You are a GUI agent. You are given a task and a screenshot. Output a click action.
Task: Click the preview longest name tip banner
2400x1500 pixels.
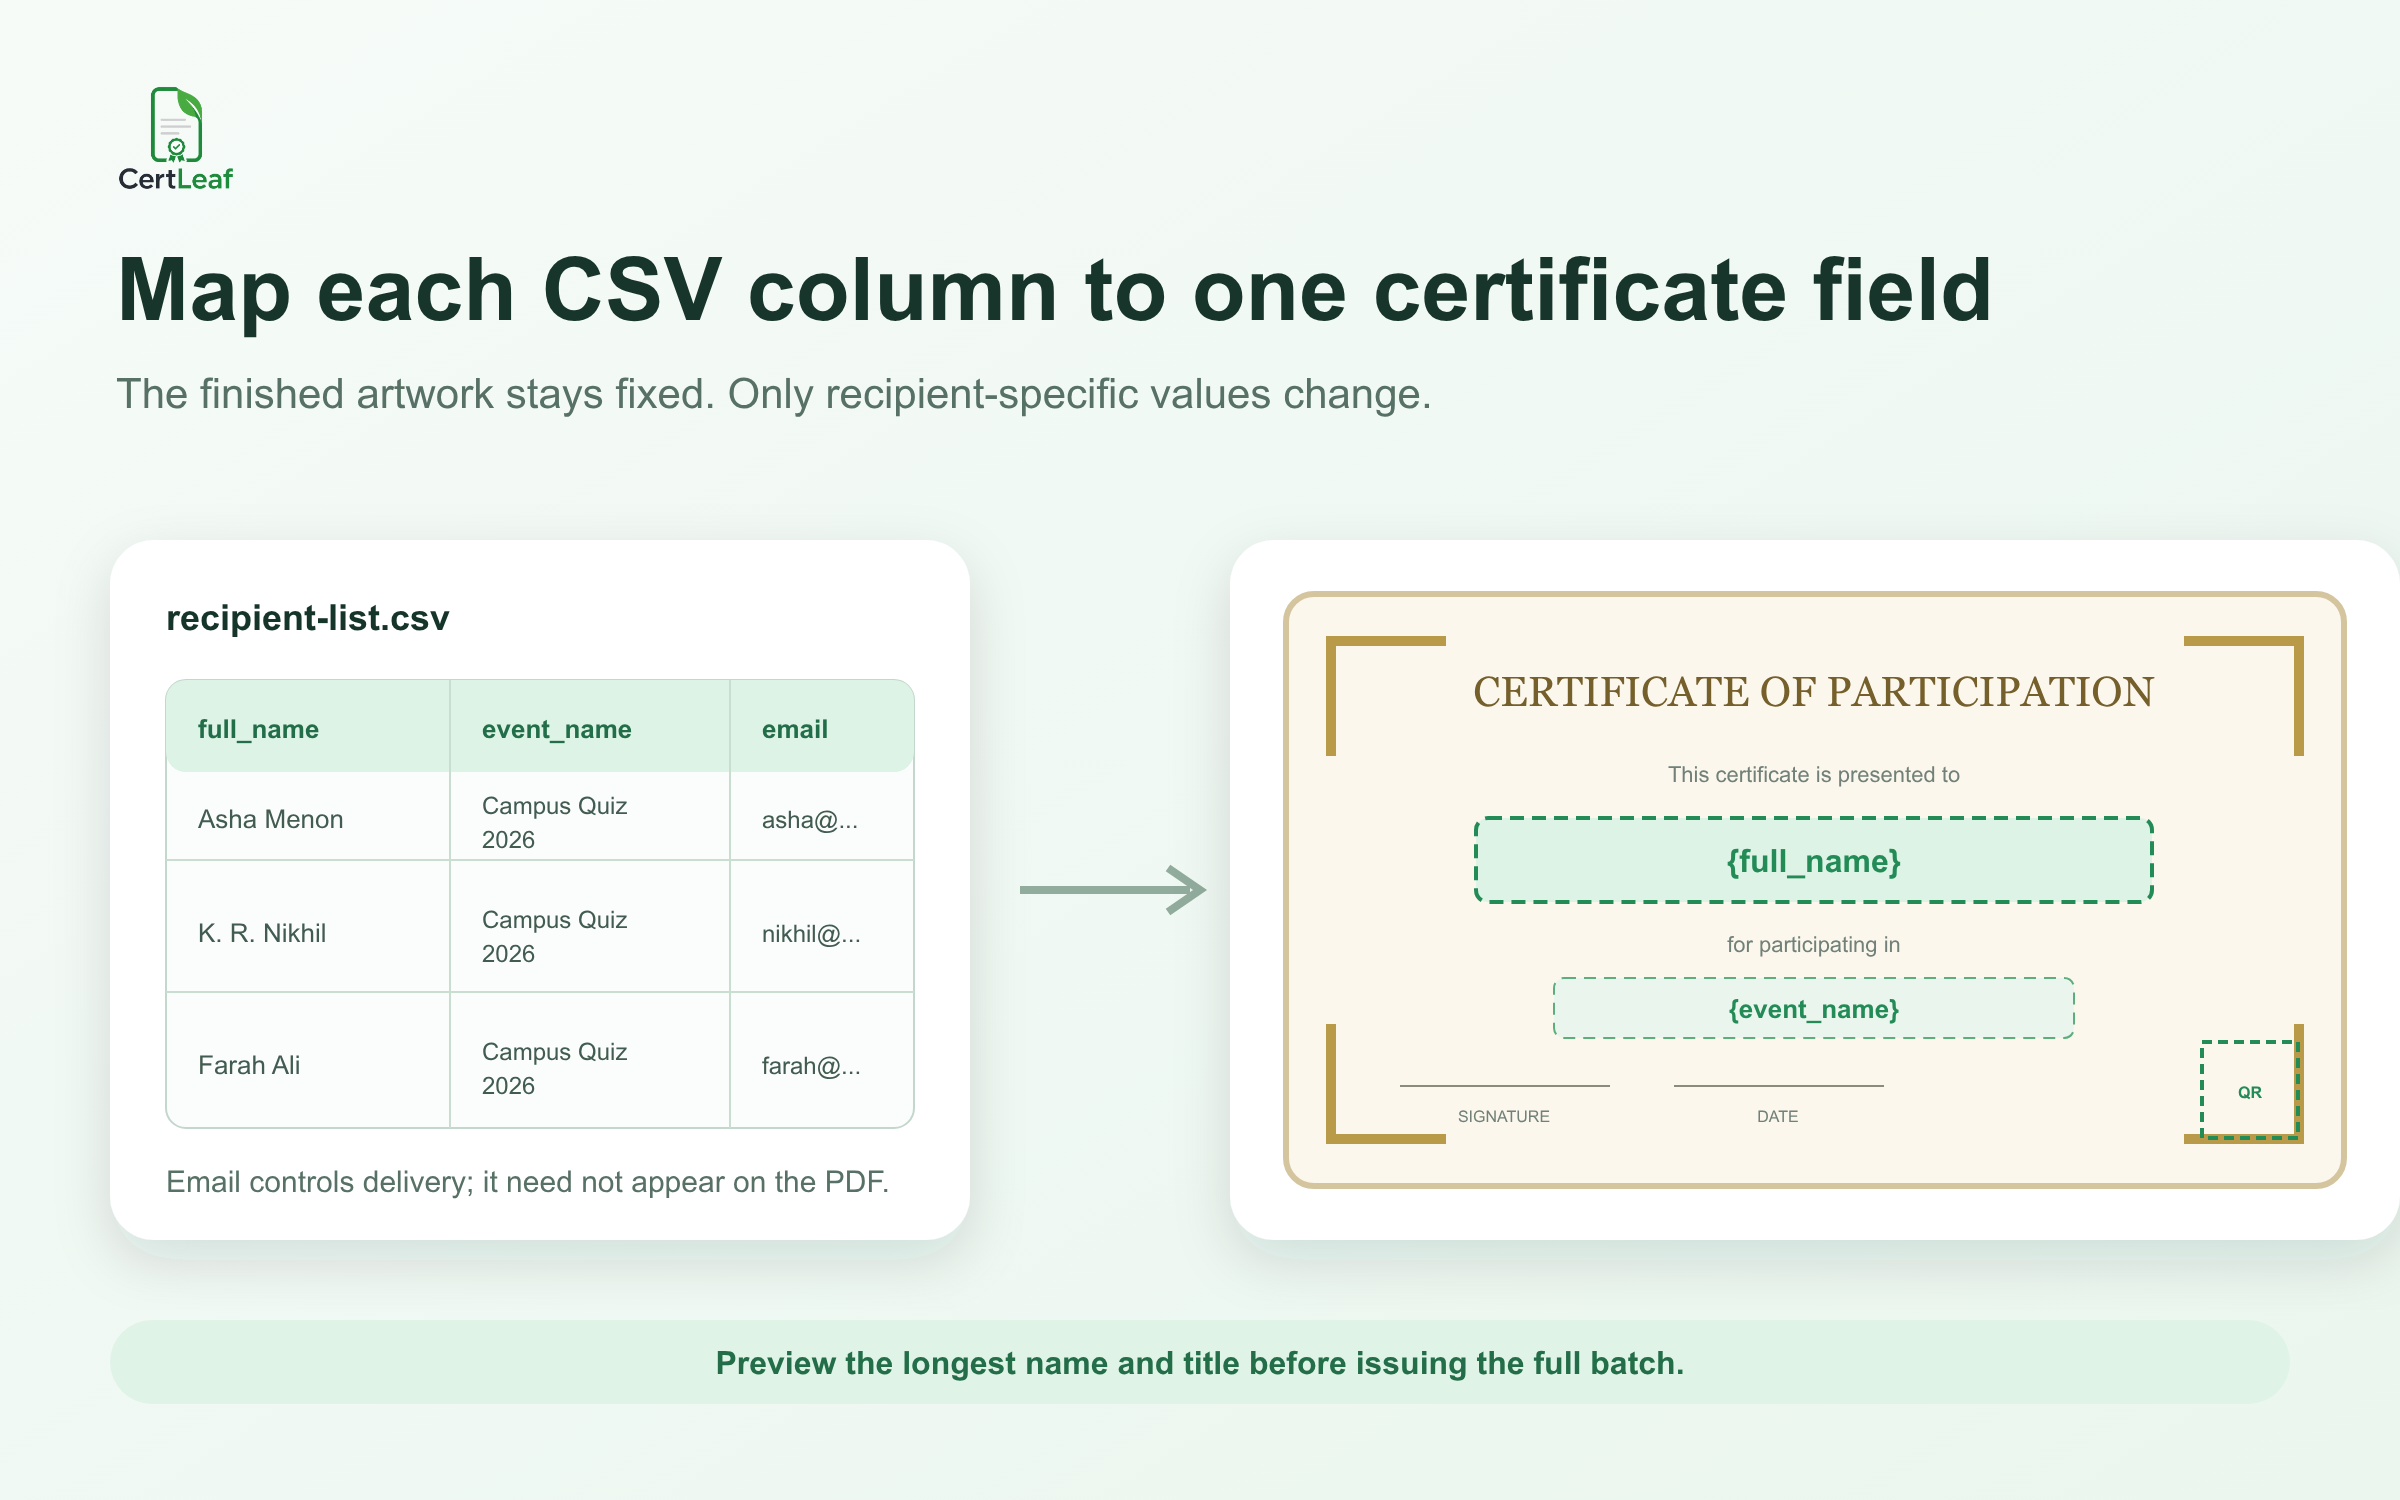1199,1362
